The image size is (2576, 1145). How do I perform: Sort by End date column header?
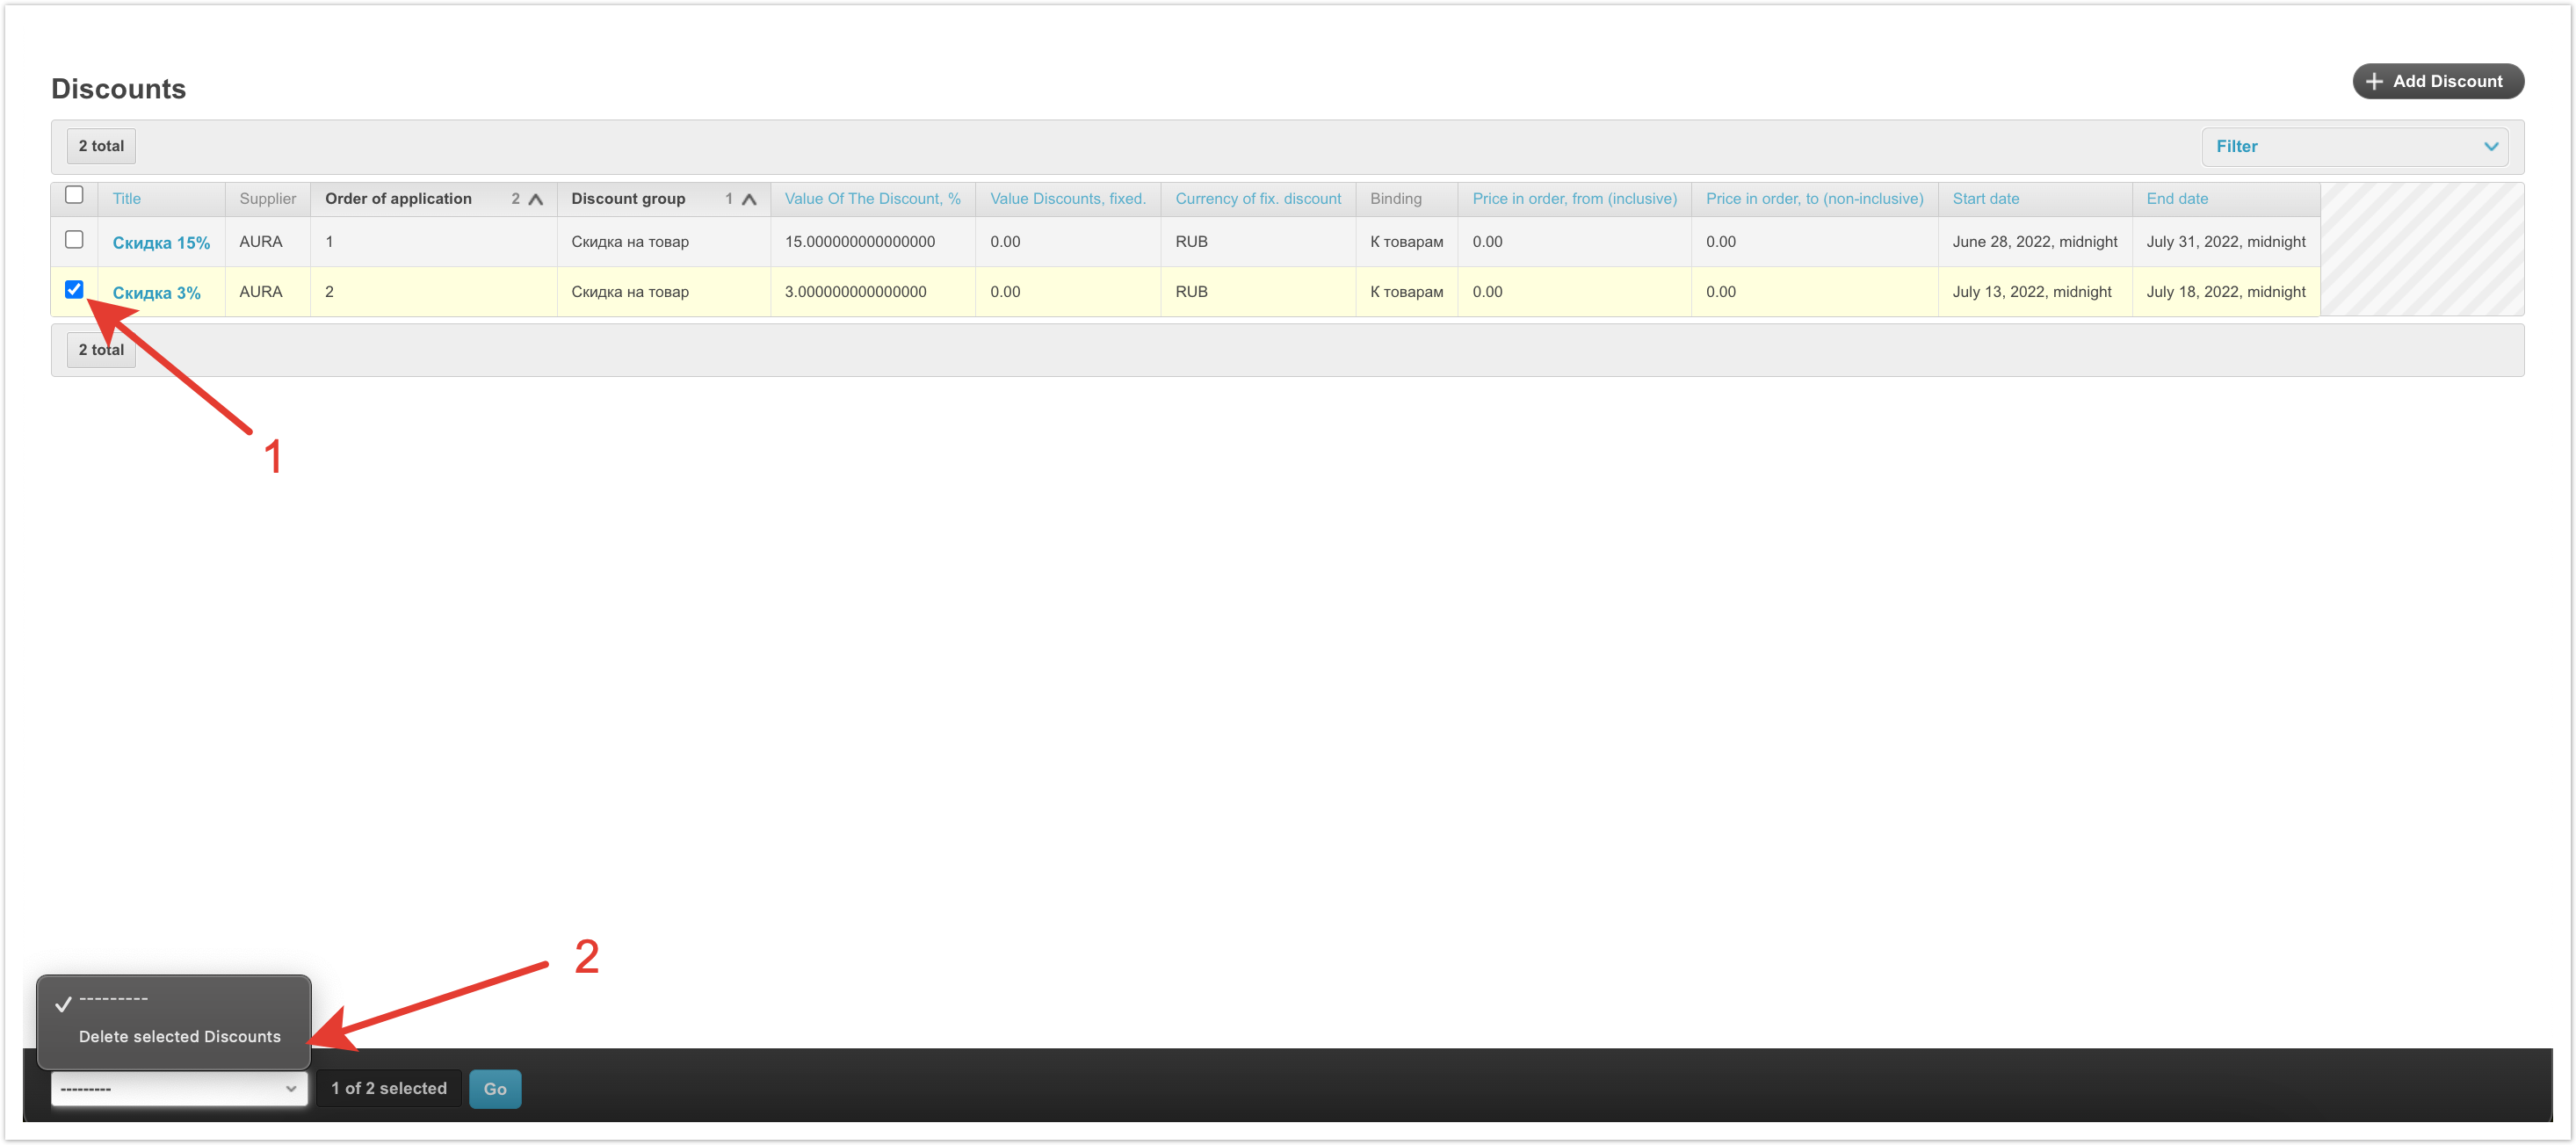click(x=2176, y=199)
